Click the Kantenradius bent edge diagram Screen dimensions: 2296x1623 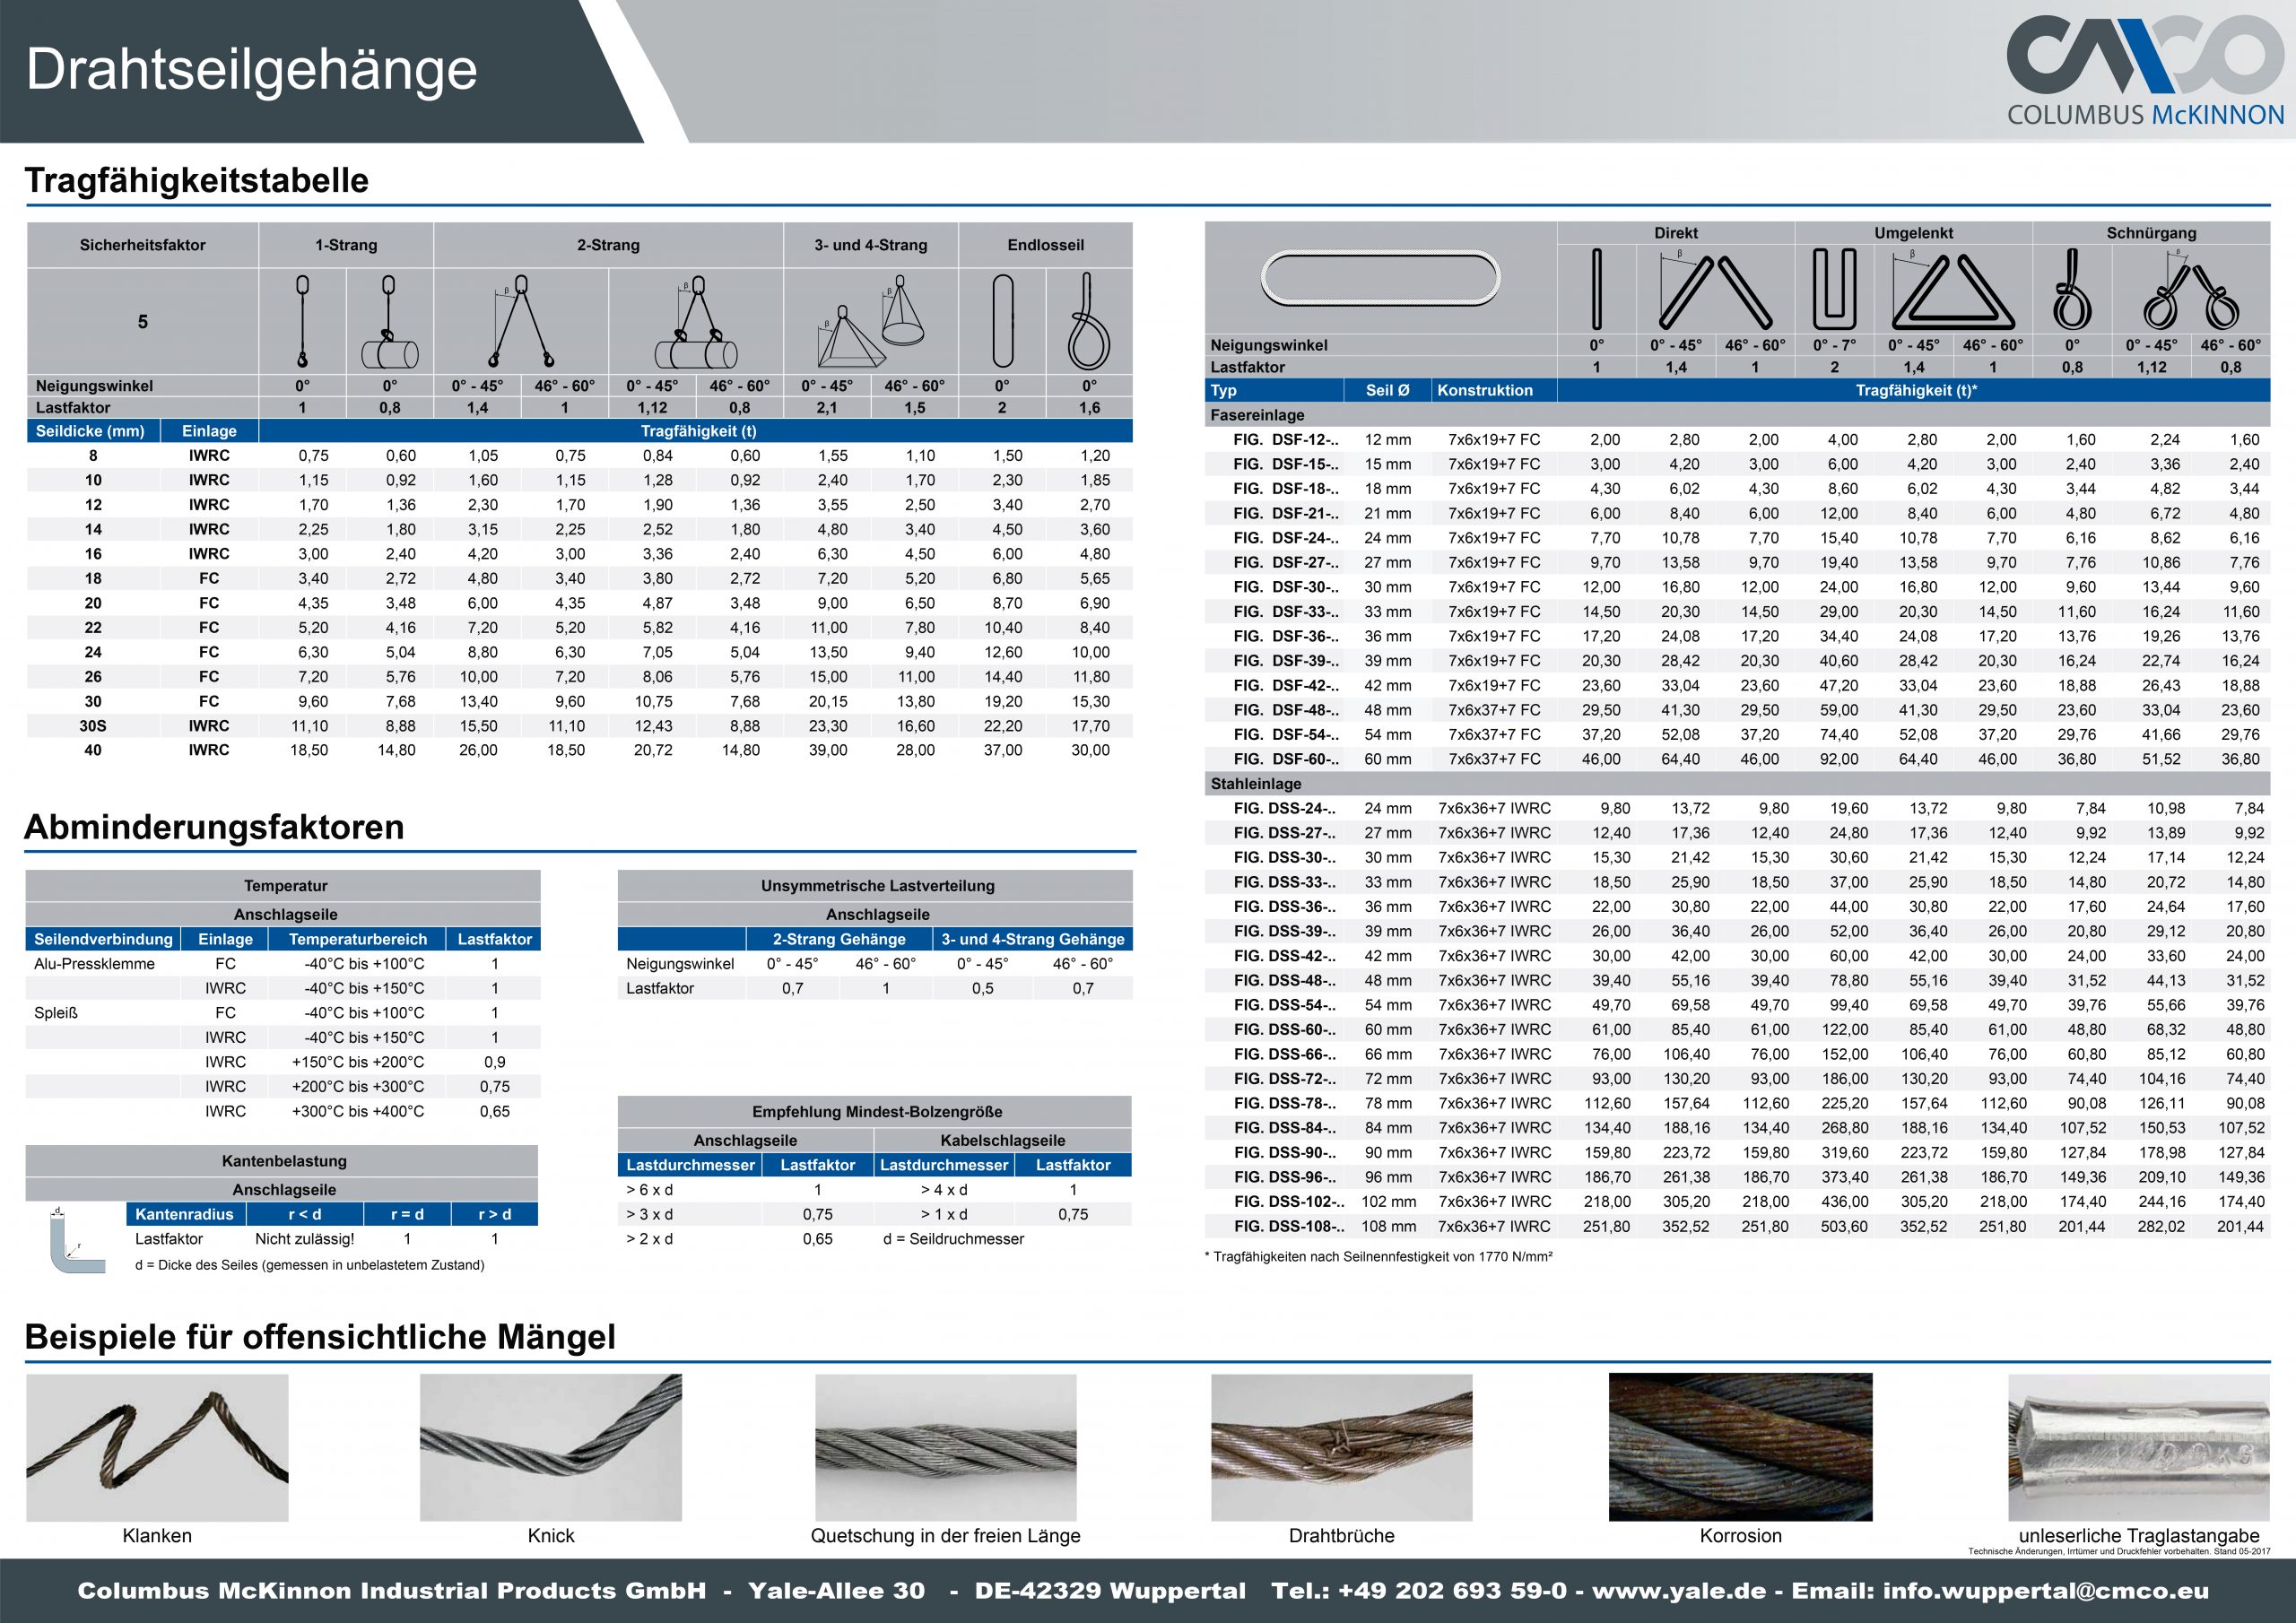click(77, 1240)
